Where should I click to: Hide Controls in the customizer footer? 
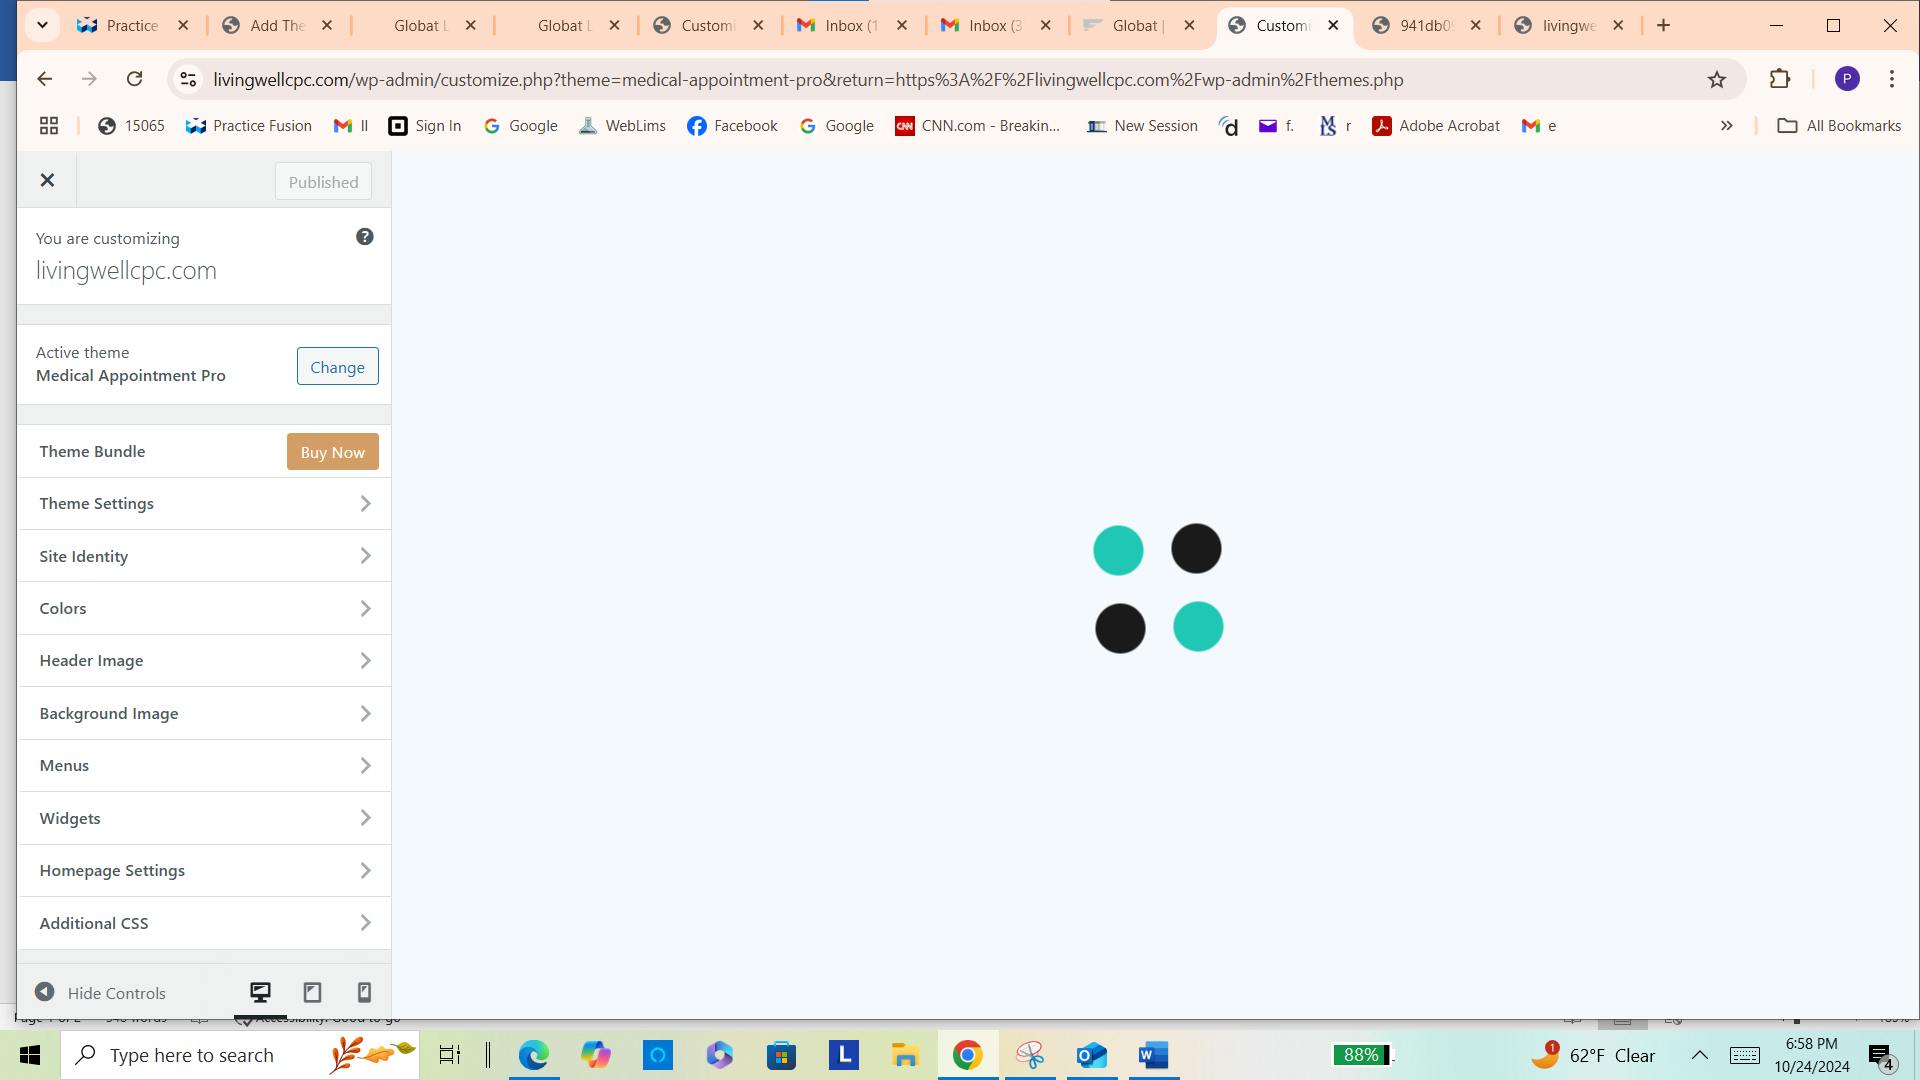[x=100, y=993]
